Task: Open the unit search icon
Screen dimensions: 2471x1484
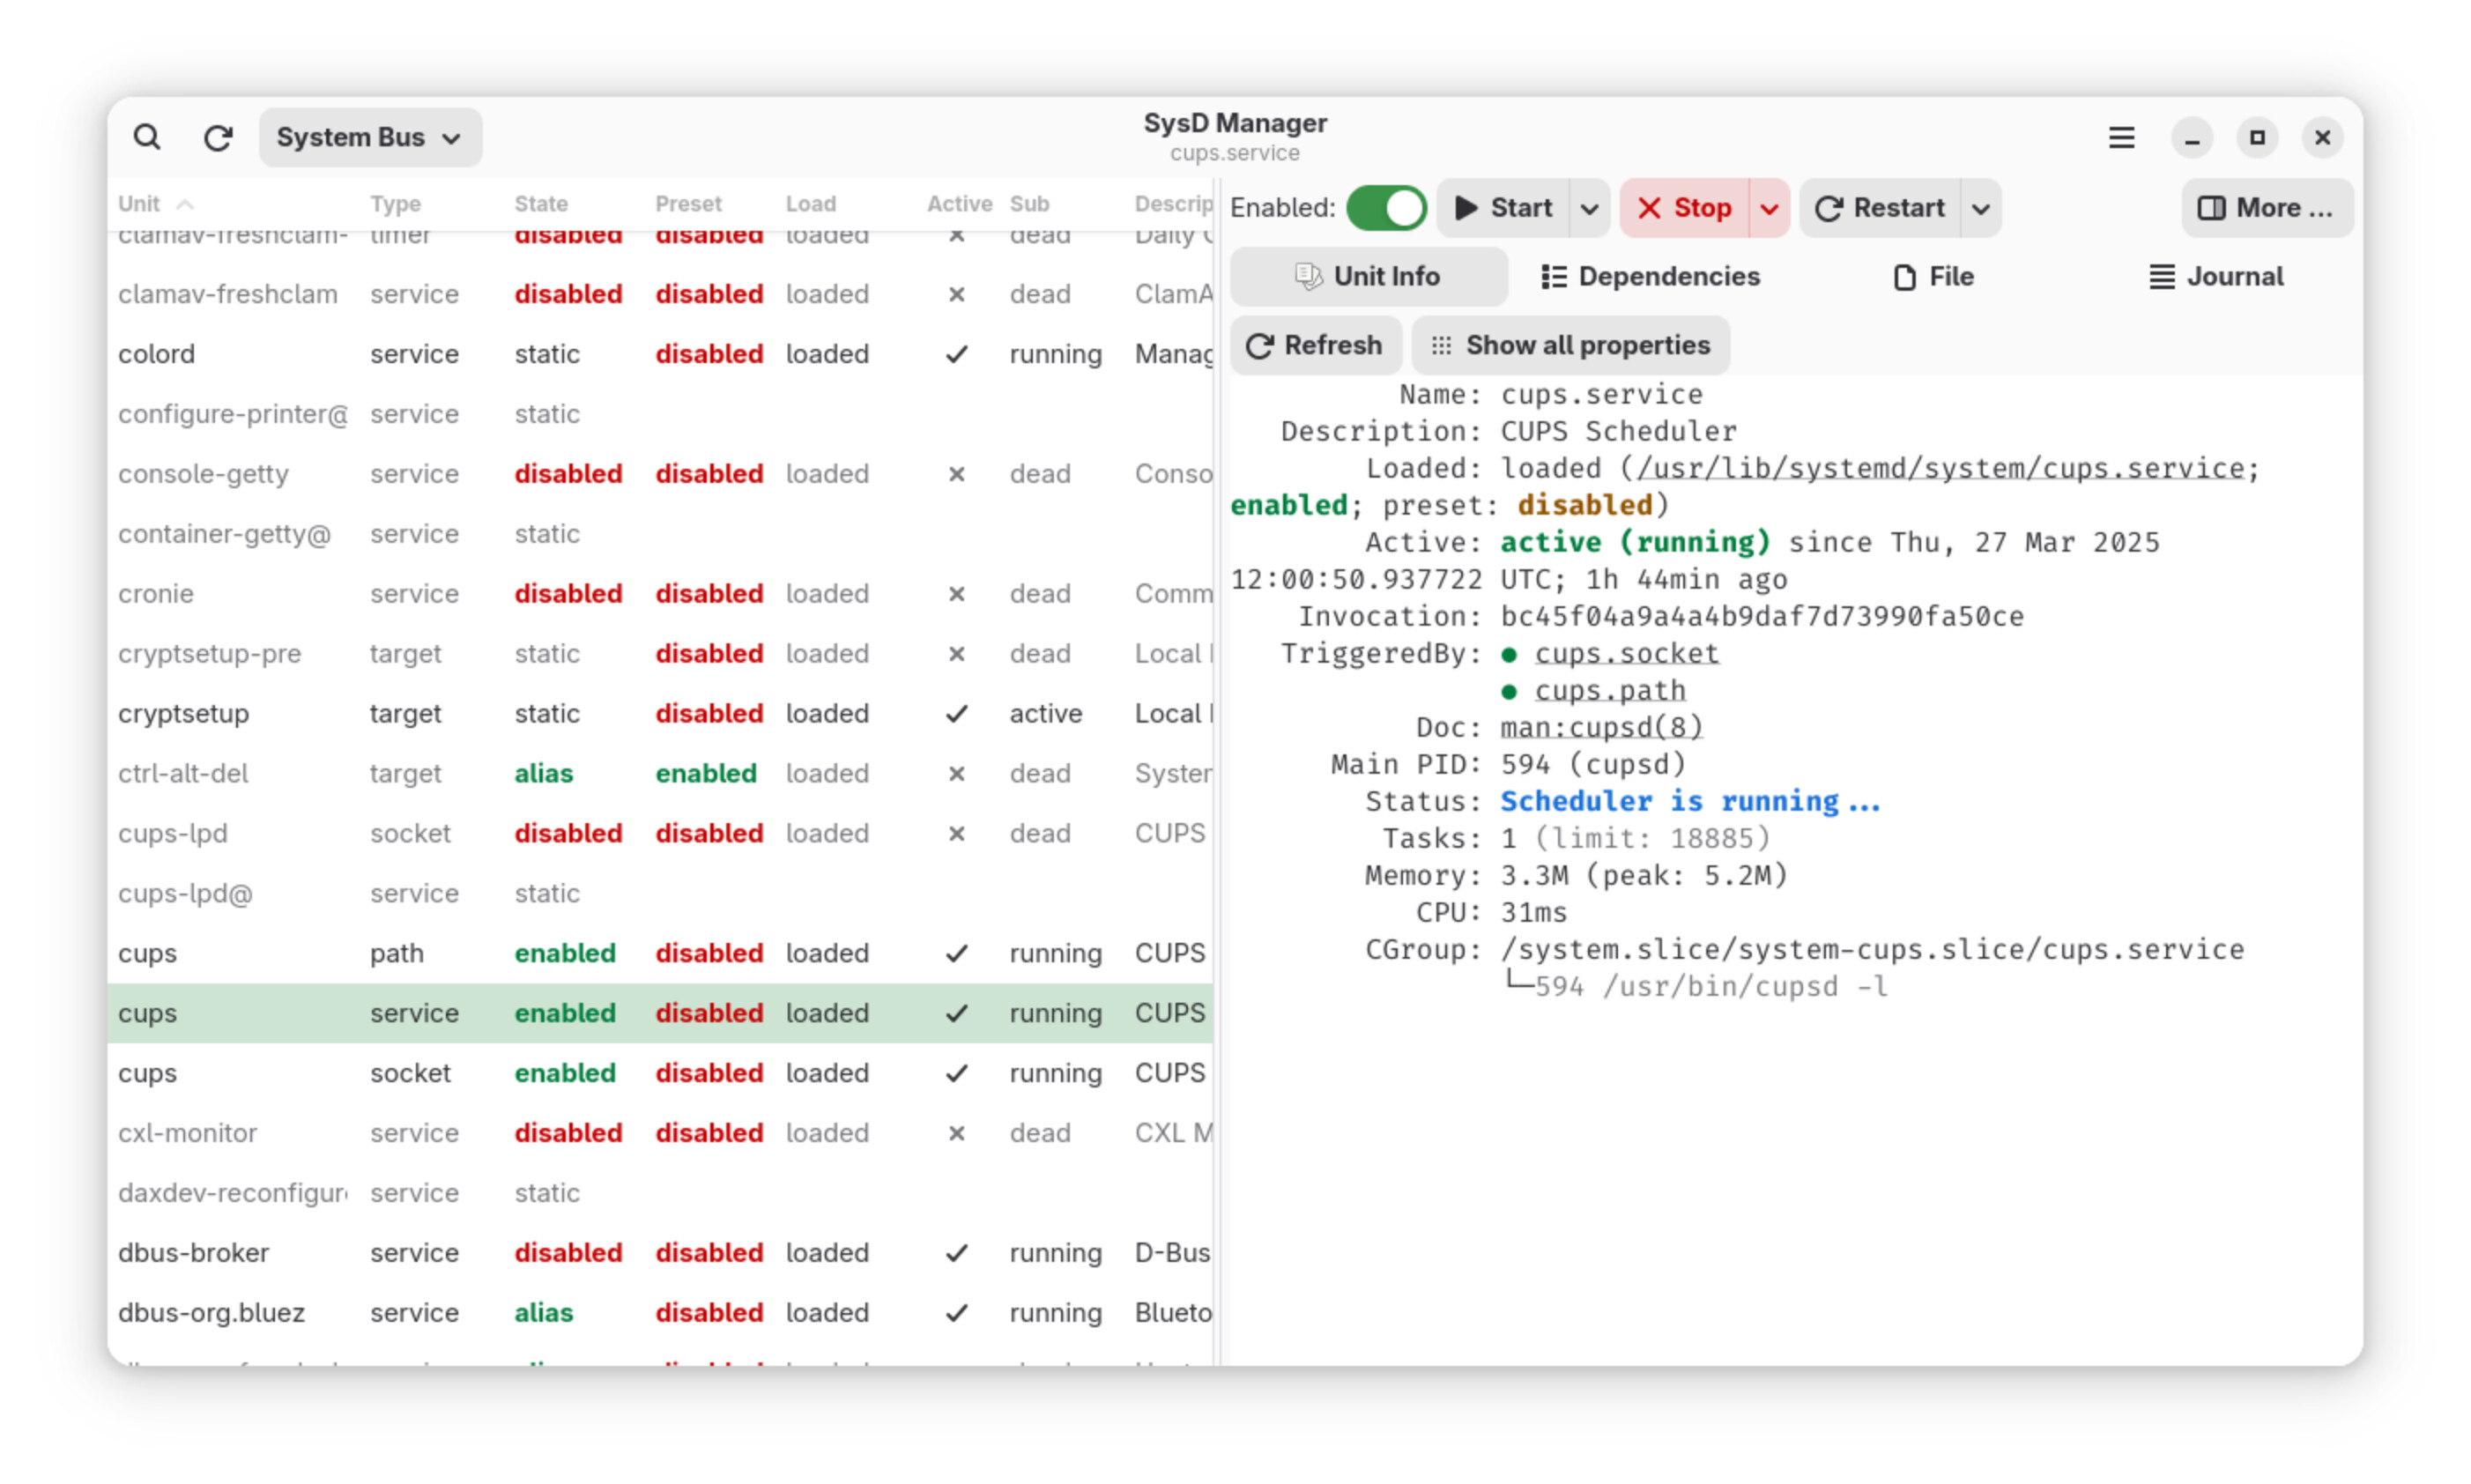Action: coord(147,137)
